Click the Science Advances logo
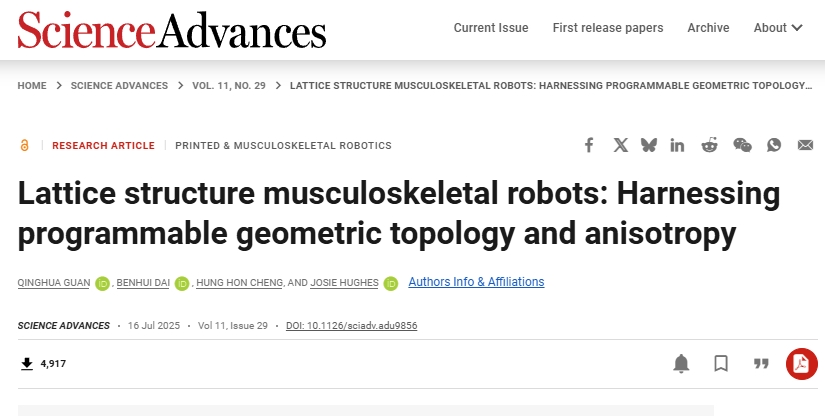The width and height of the screenshot is (825, 416). pyautogui.click(x=172, y=29)
